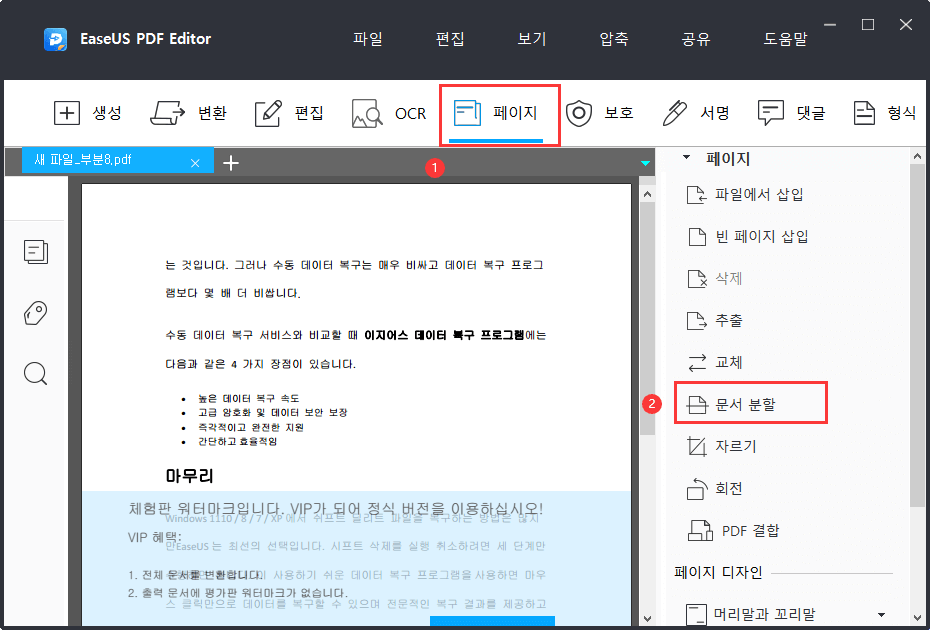930x630 pixels.
Task: Close the 새 파일_부분8.pdf tab
Action: 195,163
